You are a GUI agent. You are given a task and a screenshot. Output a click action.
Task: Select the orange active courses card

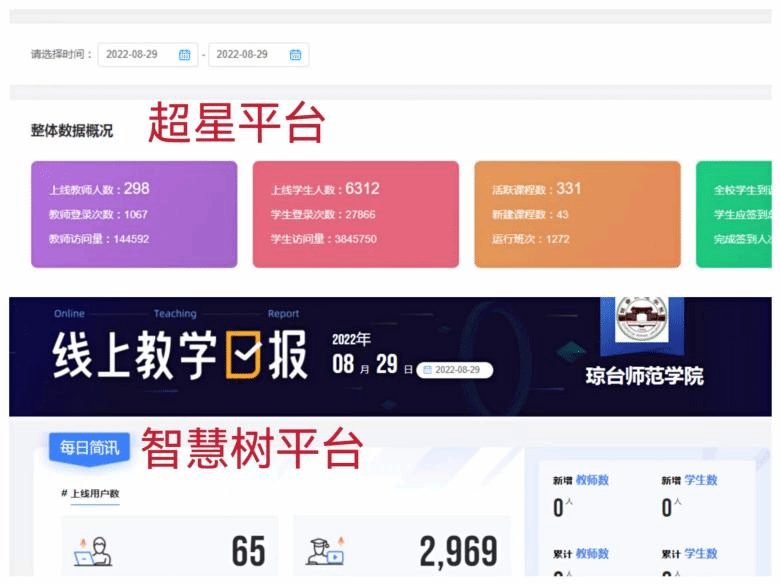pos(577,214)
